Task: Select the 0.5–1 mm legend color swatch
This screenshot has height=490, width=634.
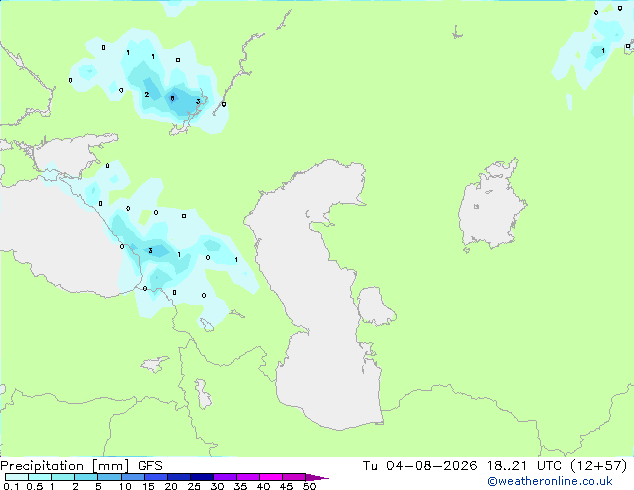Action: coord(40,477)
